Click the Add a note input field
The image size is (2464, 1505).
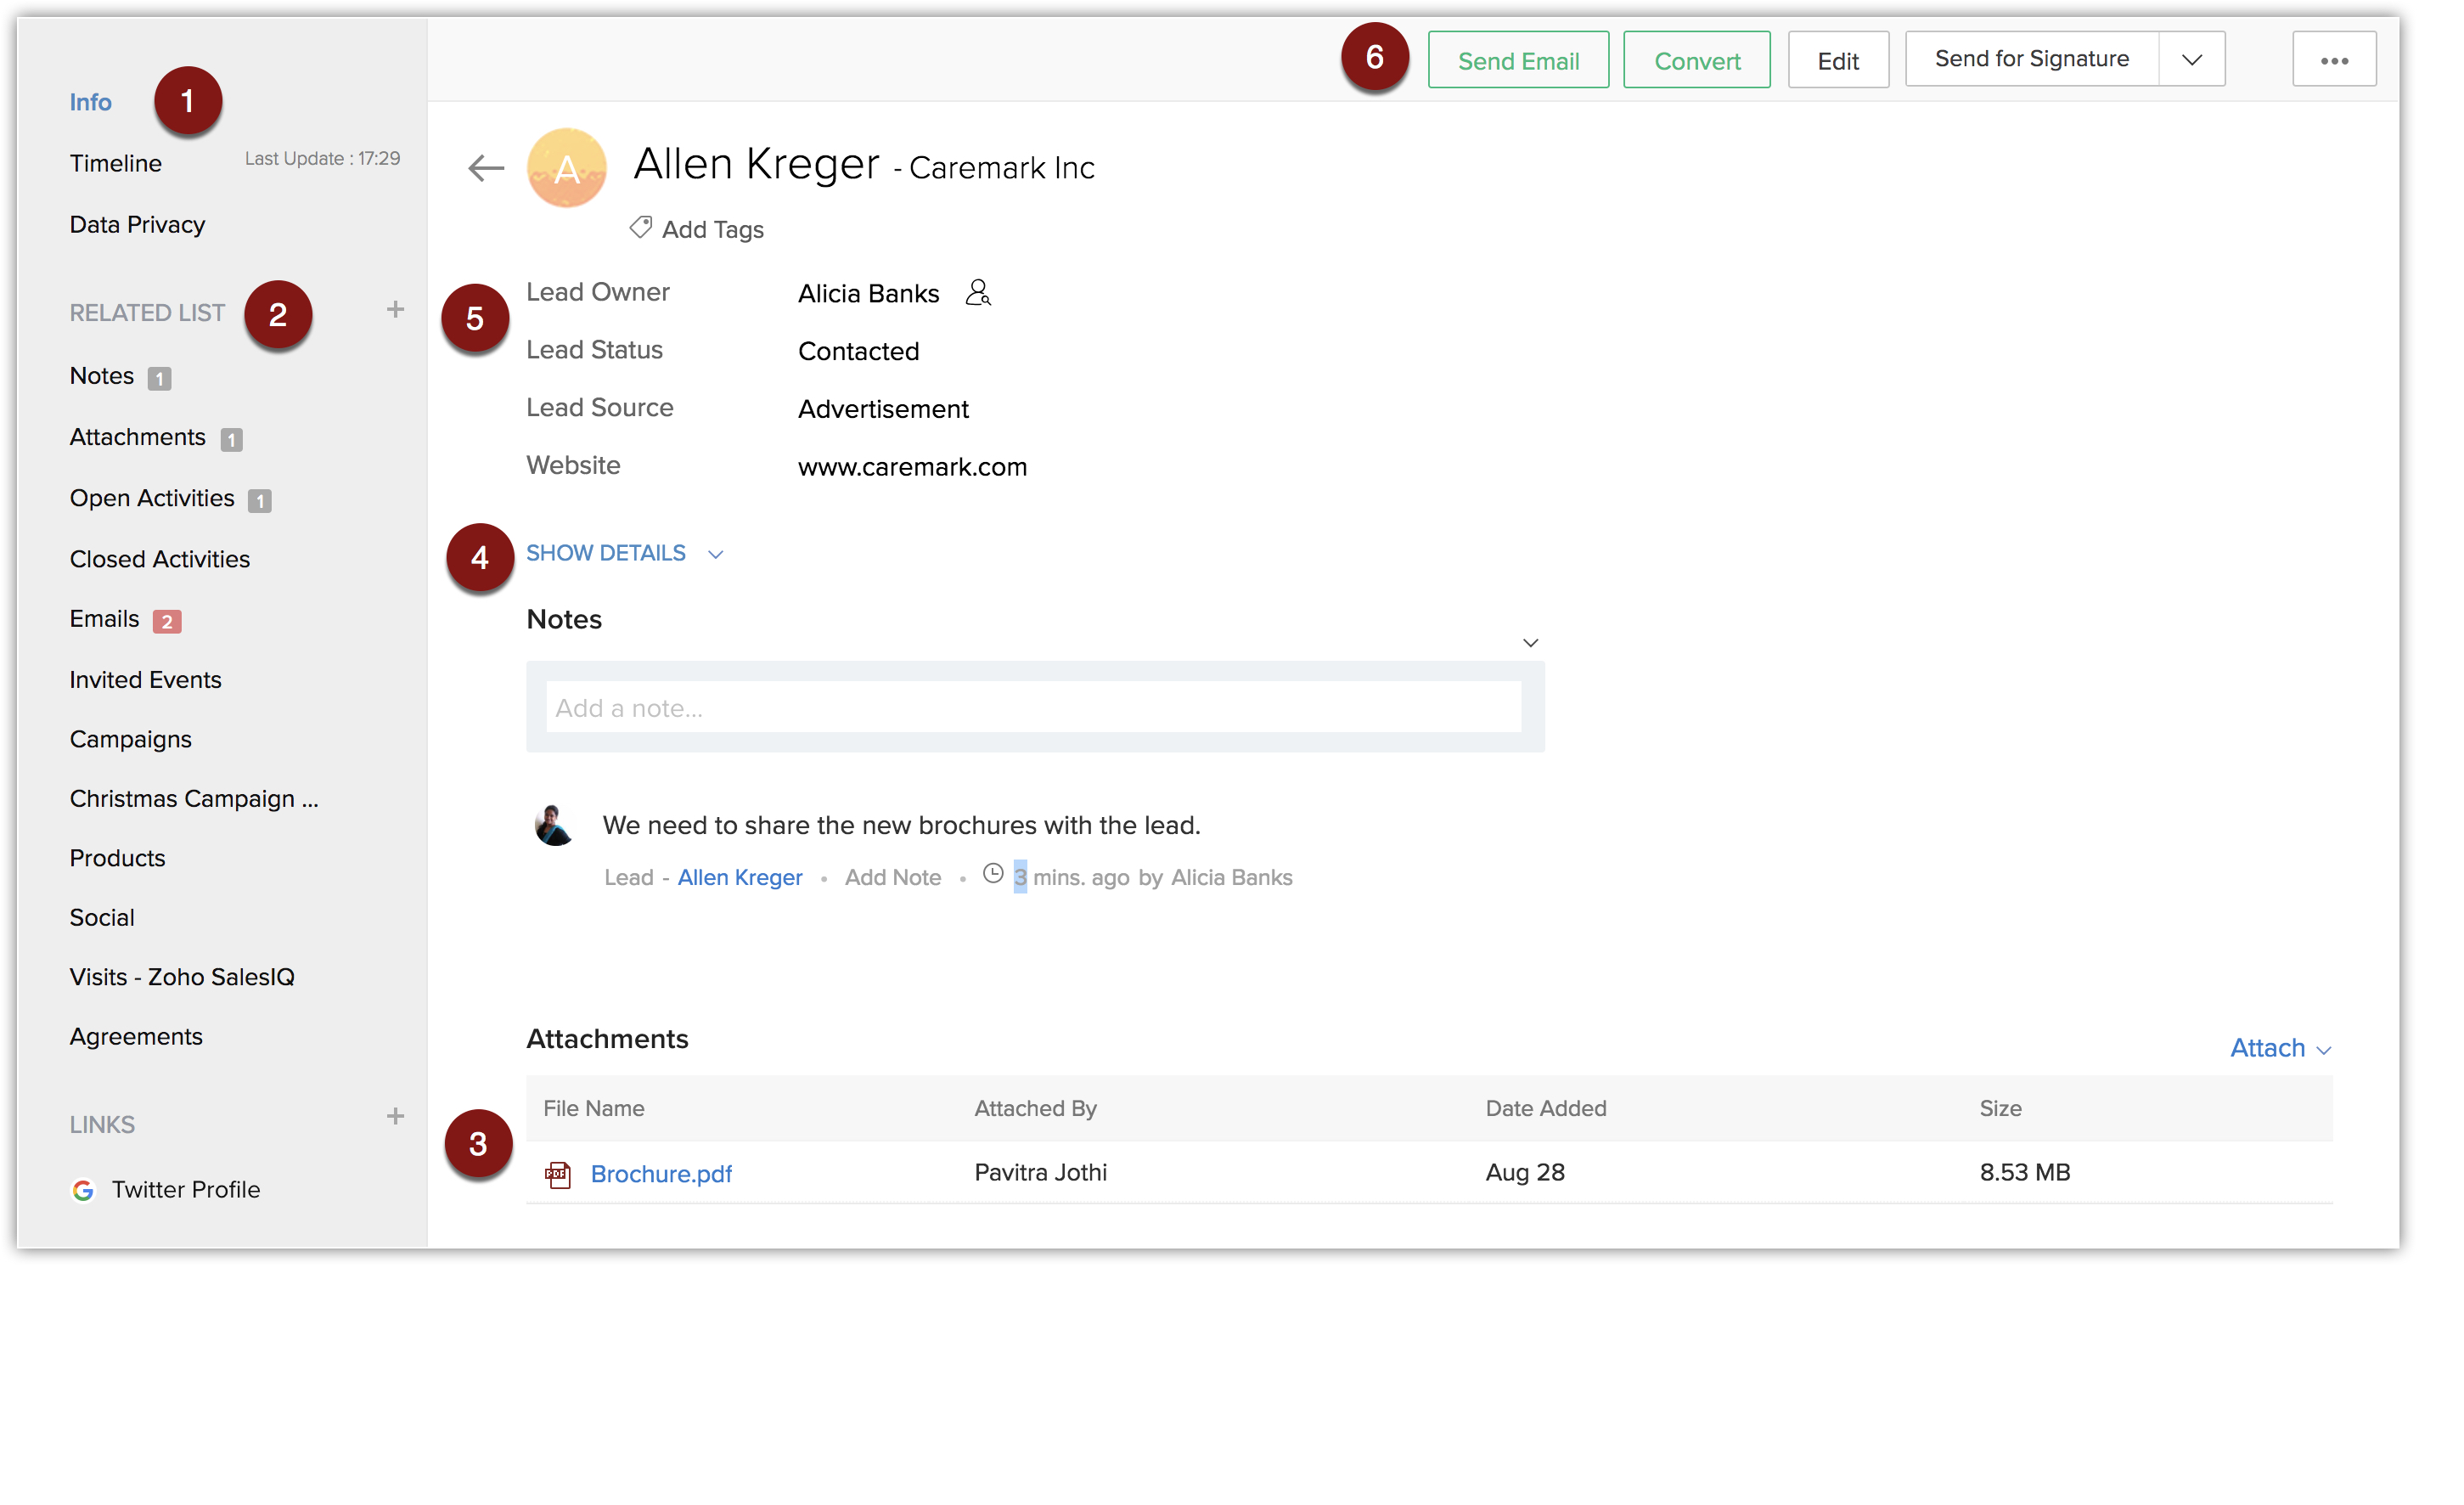[1033, 708]
